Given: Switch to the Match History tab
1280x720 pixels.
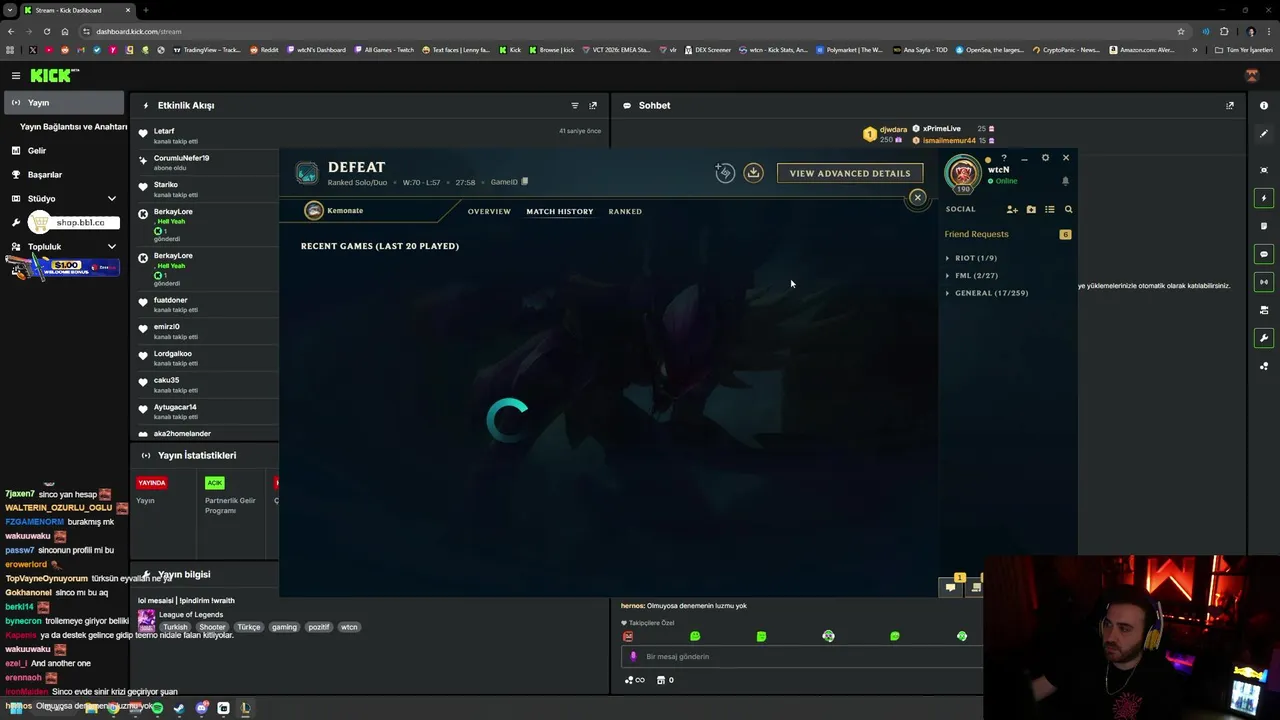Looking at the screenshot, I should pyautogui.click(x=560, y=212).
